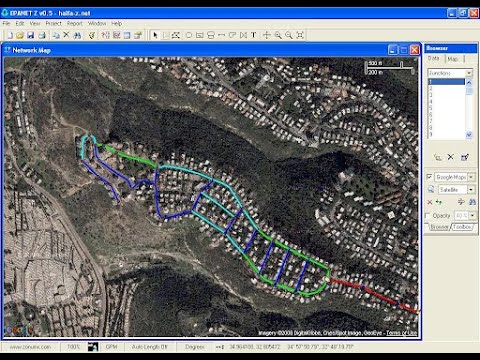480x360 pixels.
Task: Click the map icon beside the Satellite dropdown
Action: pos(431,189)
